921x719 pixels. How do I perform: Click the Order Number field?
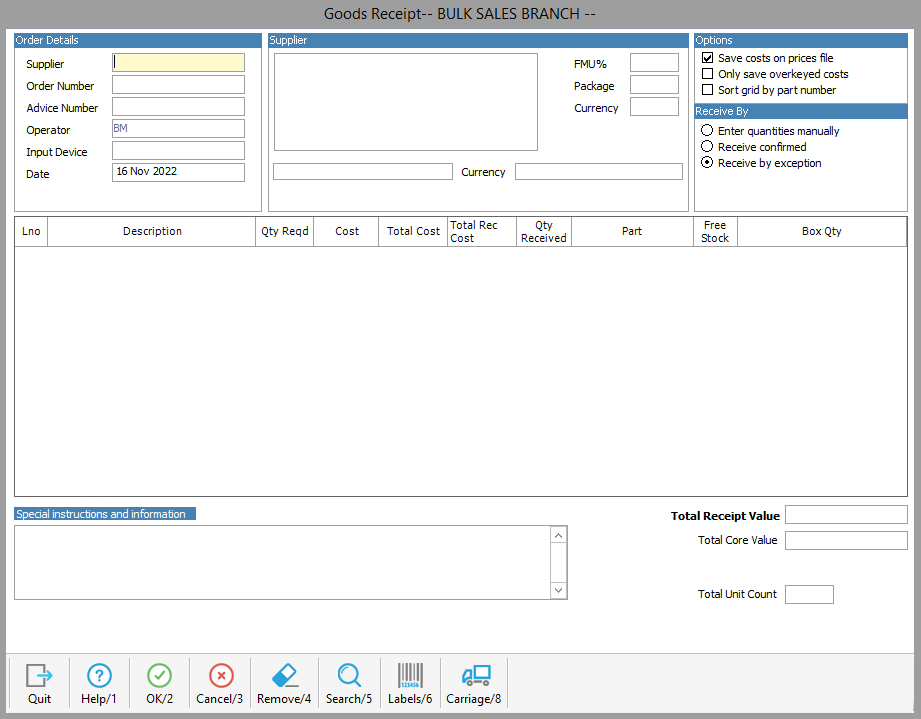pyautogui.click(x=179, y=85)
